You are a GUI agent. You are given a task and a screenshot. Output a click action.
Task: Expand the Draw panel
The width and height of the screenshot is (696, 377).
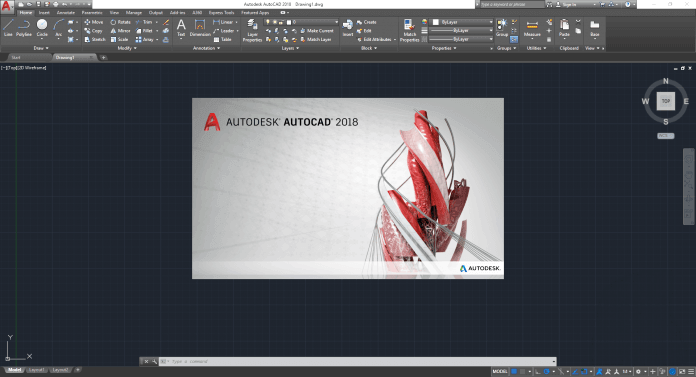[x=41, y=48]
